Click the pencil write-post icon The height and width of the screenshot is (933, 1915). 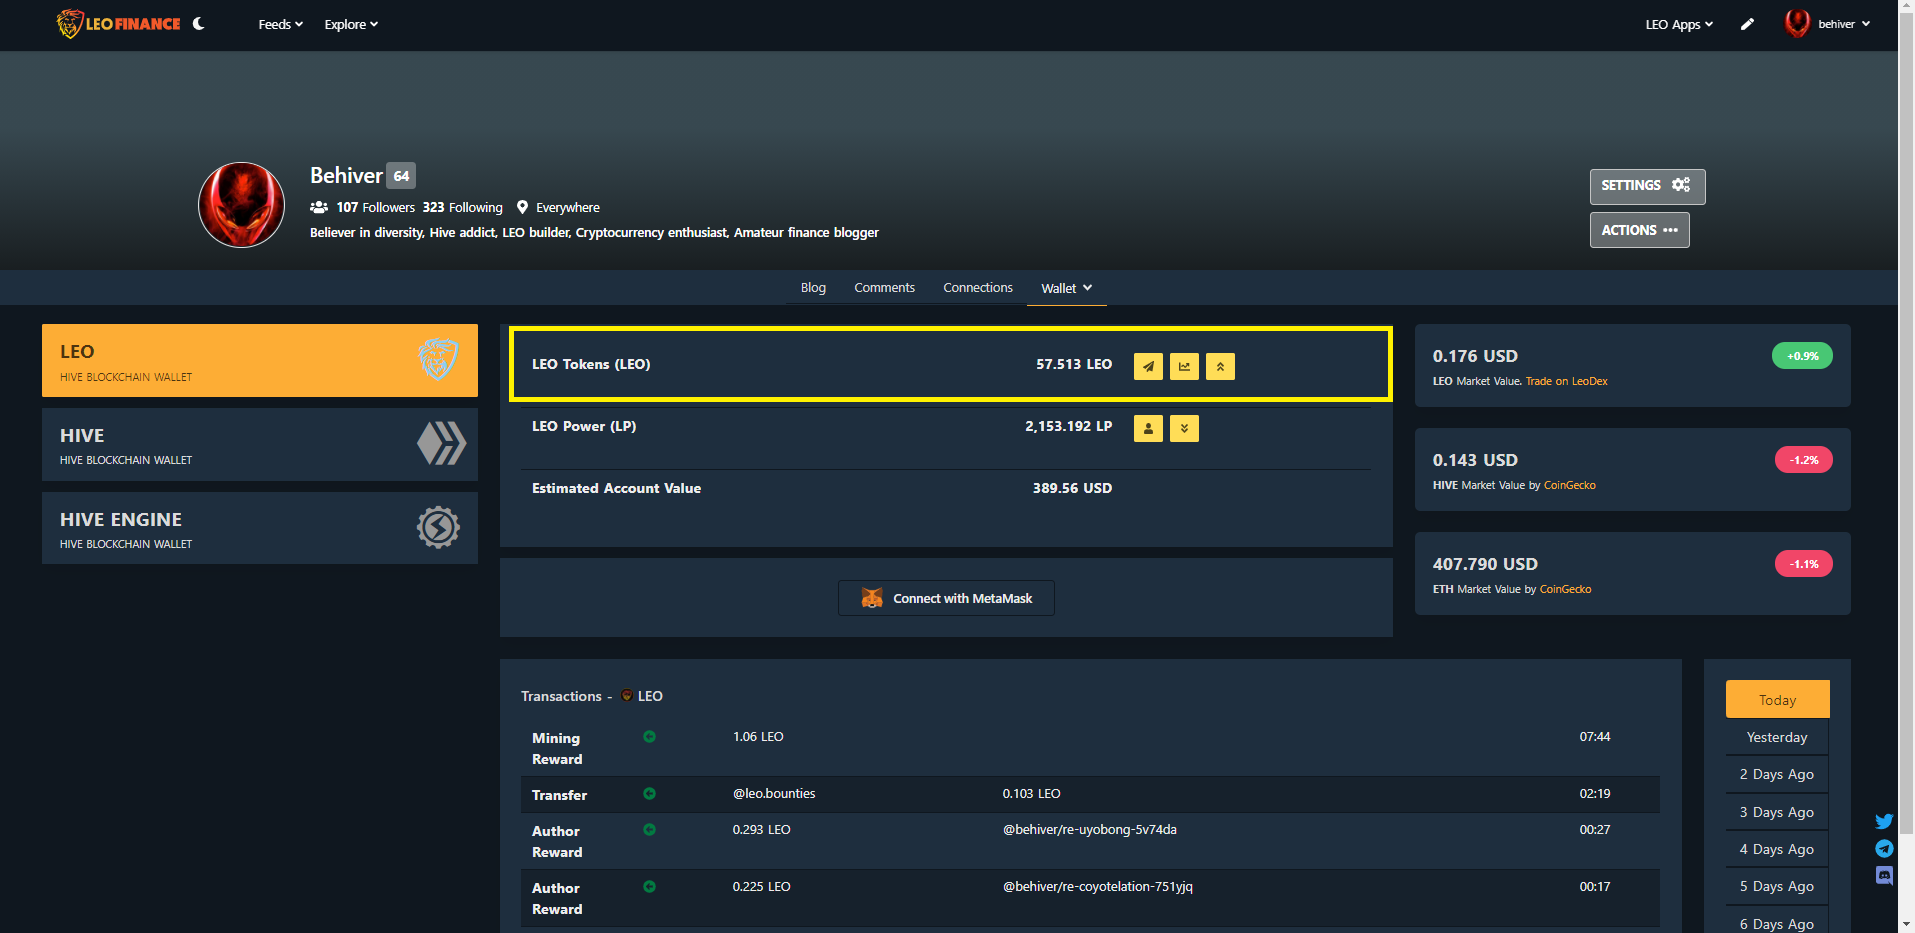pyautogui.click(x=1747, y=24)
